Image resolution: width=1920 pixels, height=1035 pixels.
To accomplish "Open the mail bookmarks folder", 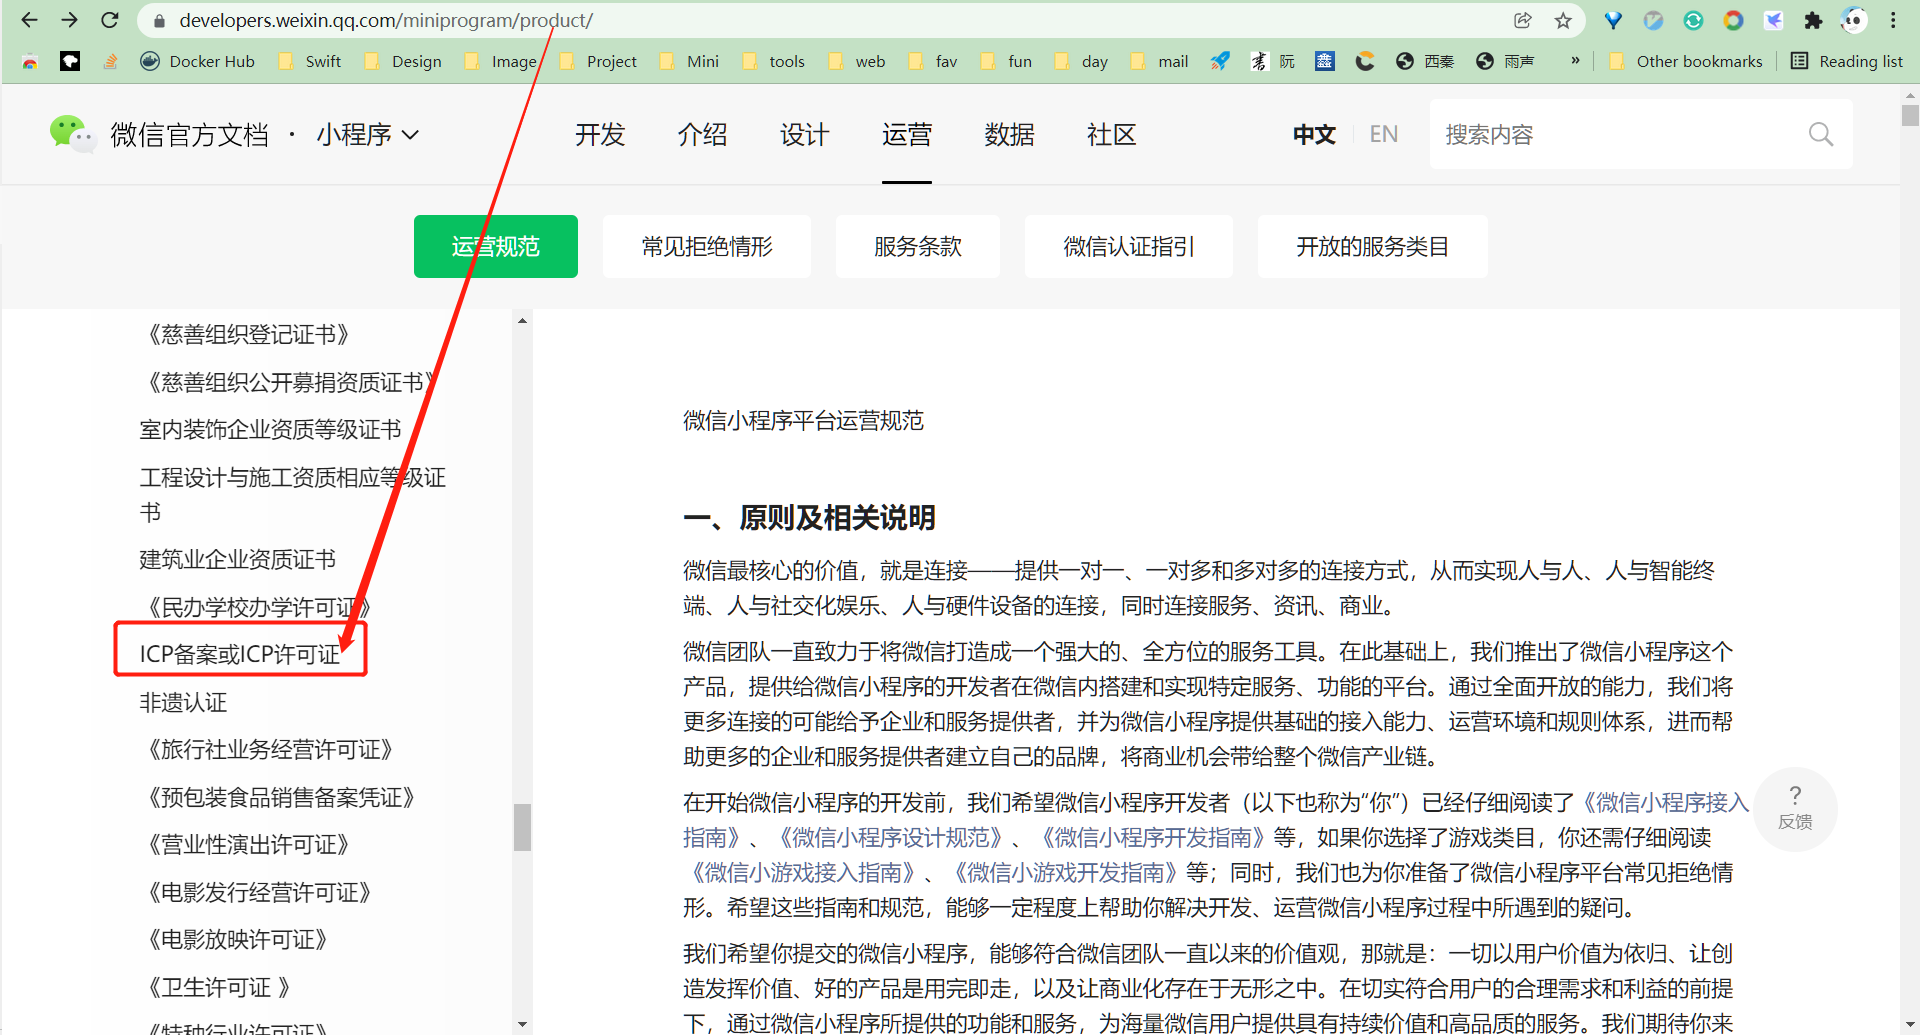I will (x=1159, y=61).
